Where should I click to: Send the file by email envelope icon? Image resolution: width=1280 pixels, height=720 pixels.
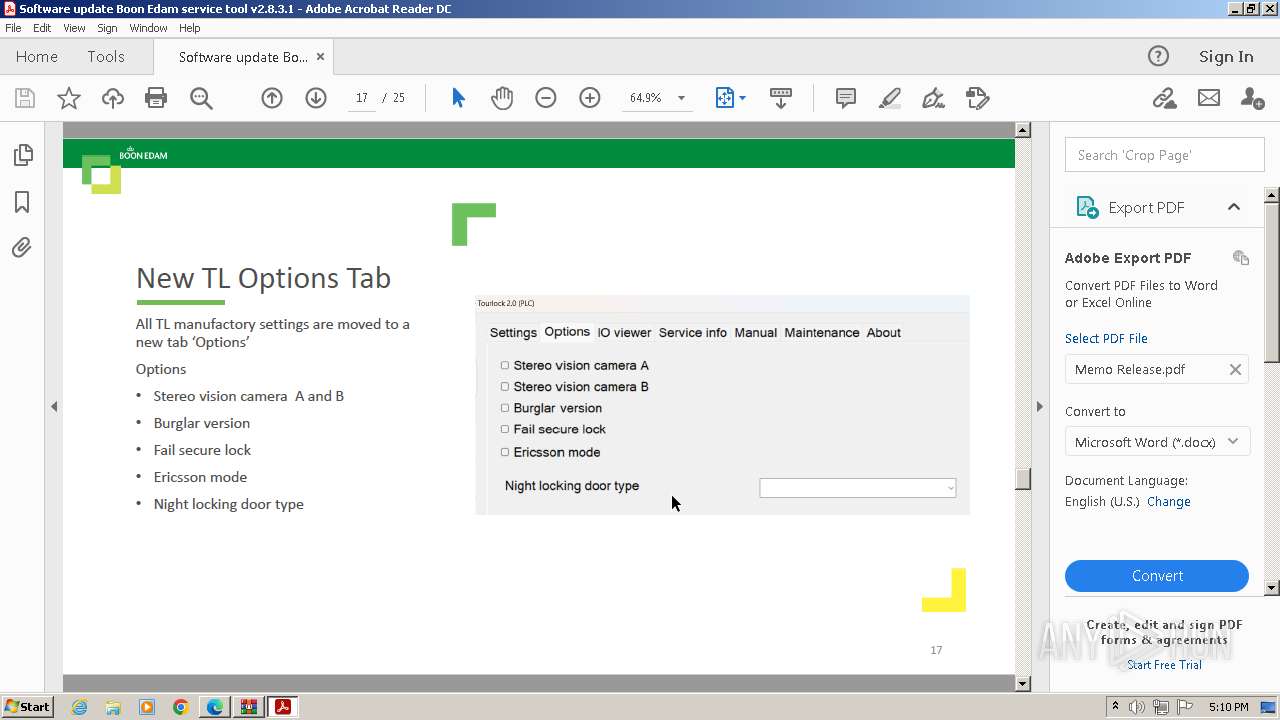pos(1209,98)
